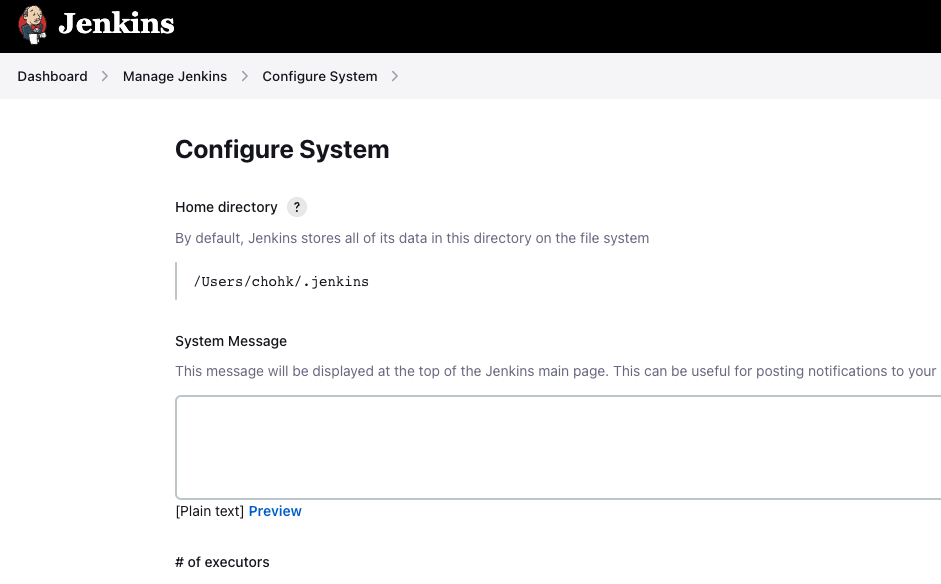
Task: Expand chevron after Dashboard breadcrumb
Action: click(x=105, y=76)
